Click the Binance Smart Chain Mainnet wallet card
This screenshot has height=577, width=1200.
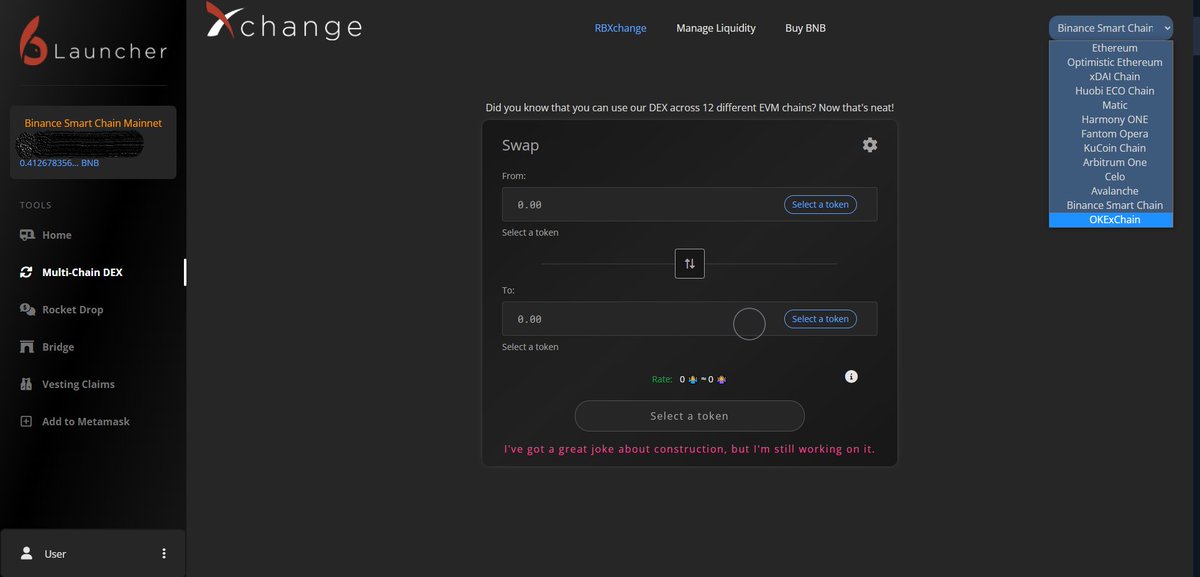pyautogui.click(x=93, y=142)
